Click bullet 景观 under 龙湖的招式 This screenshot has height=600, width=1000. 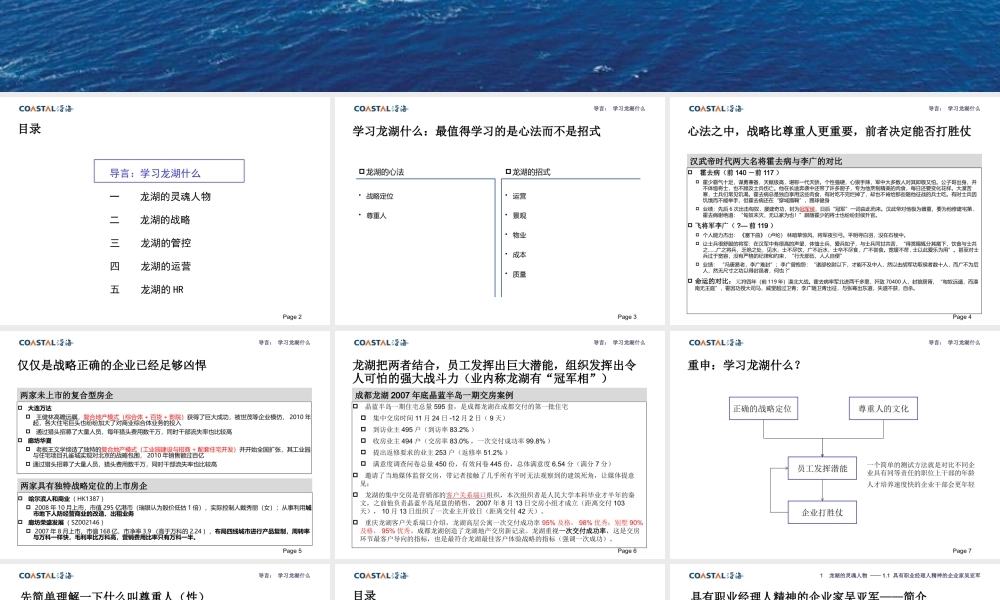click(x=519, y=216)
